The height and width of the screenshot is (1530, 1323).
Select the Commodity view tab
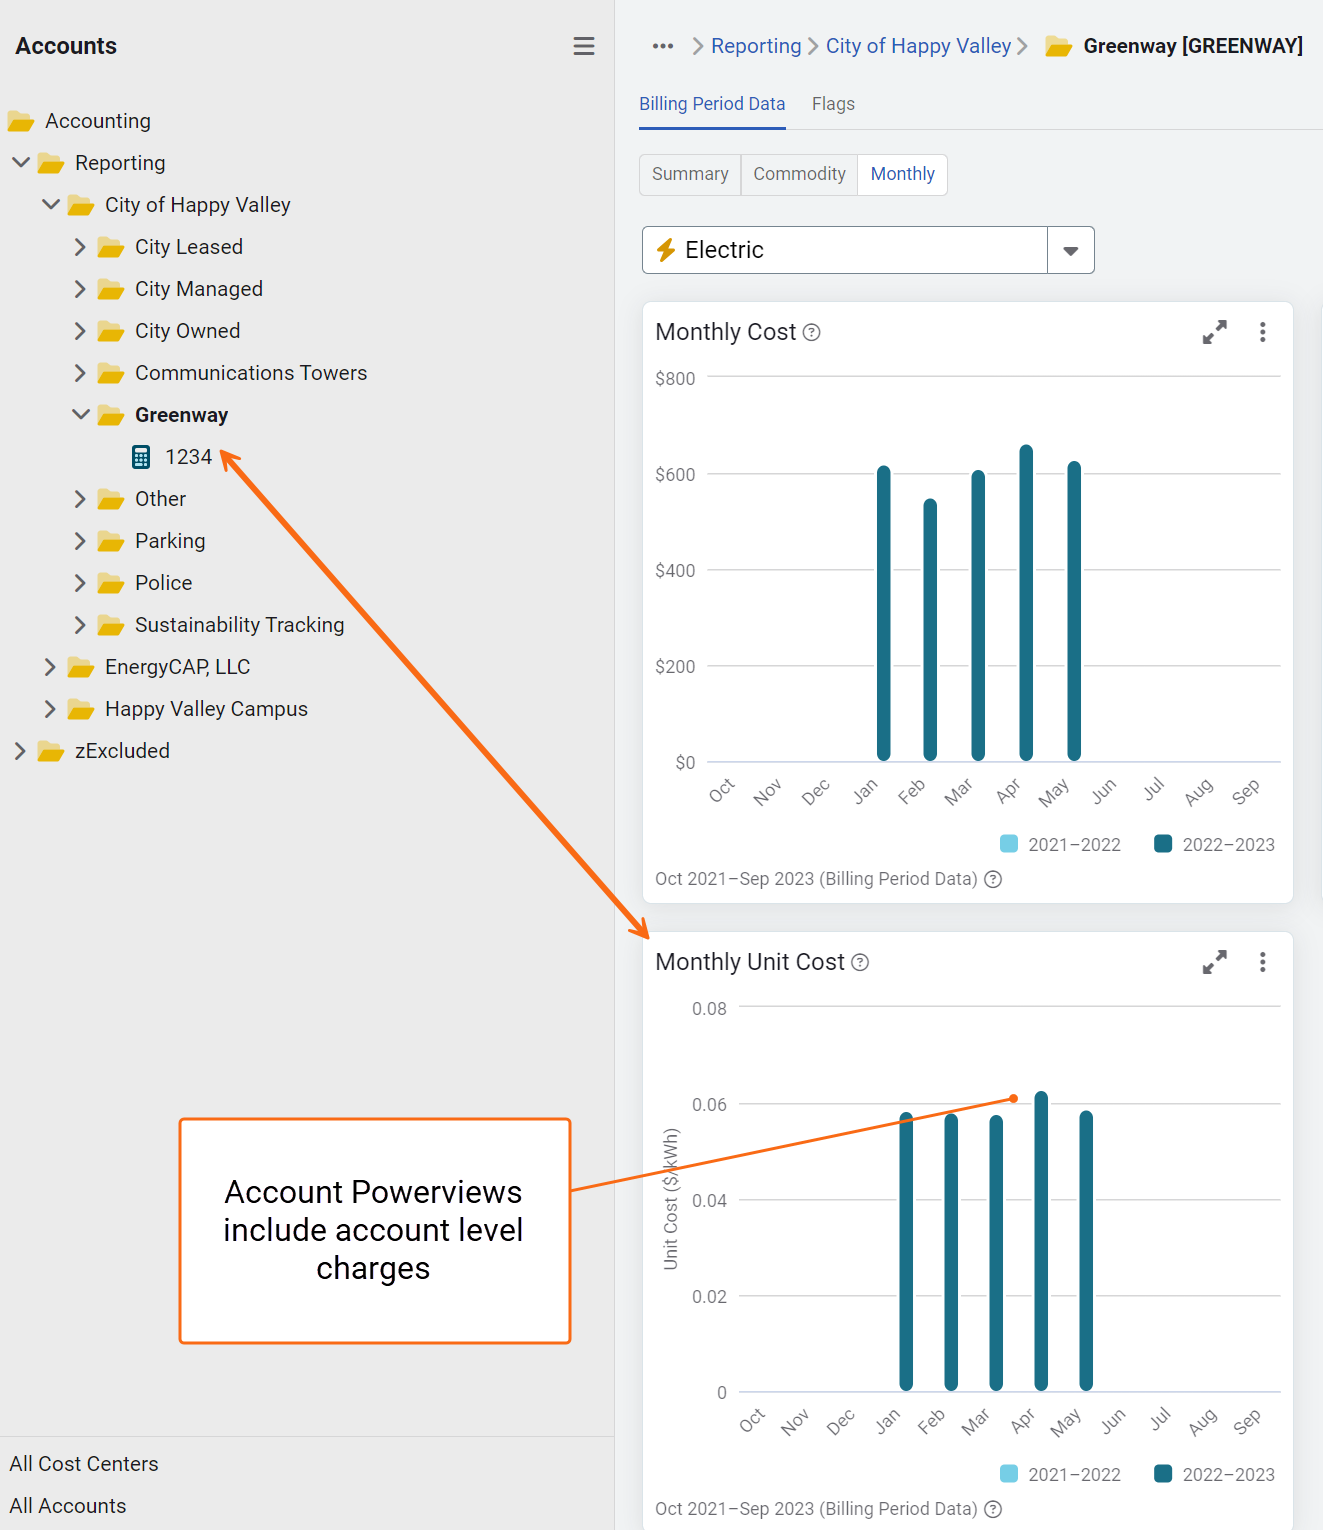799,174
